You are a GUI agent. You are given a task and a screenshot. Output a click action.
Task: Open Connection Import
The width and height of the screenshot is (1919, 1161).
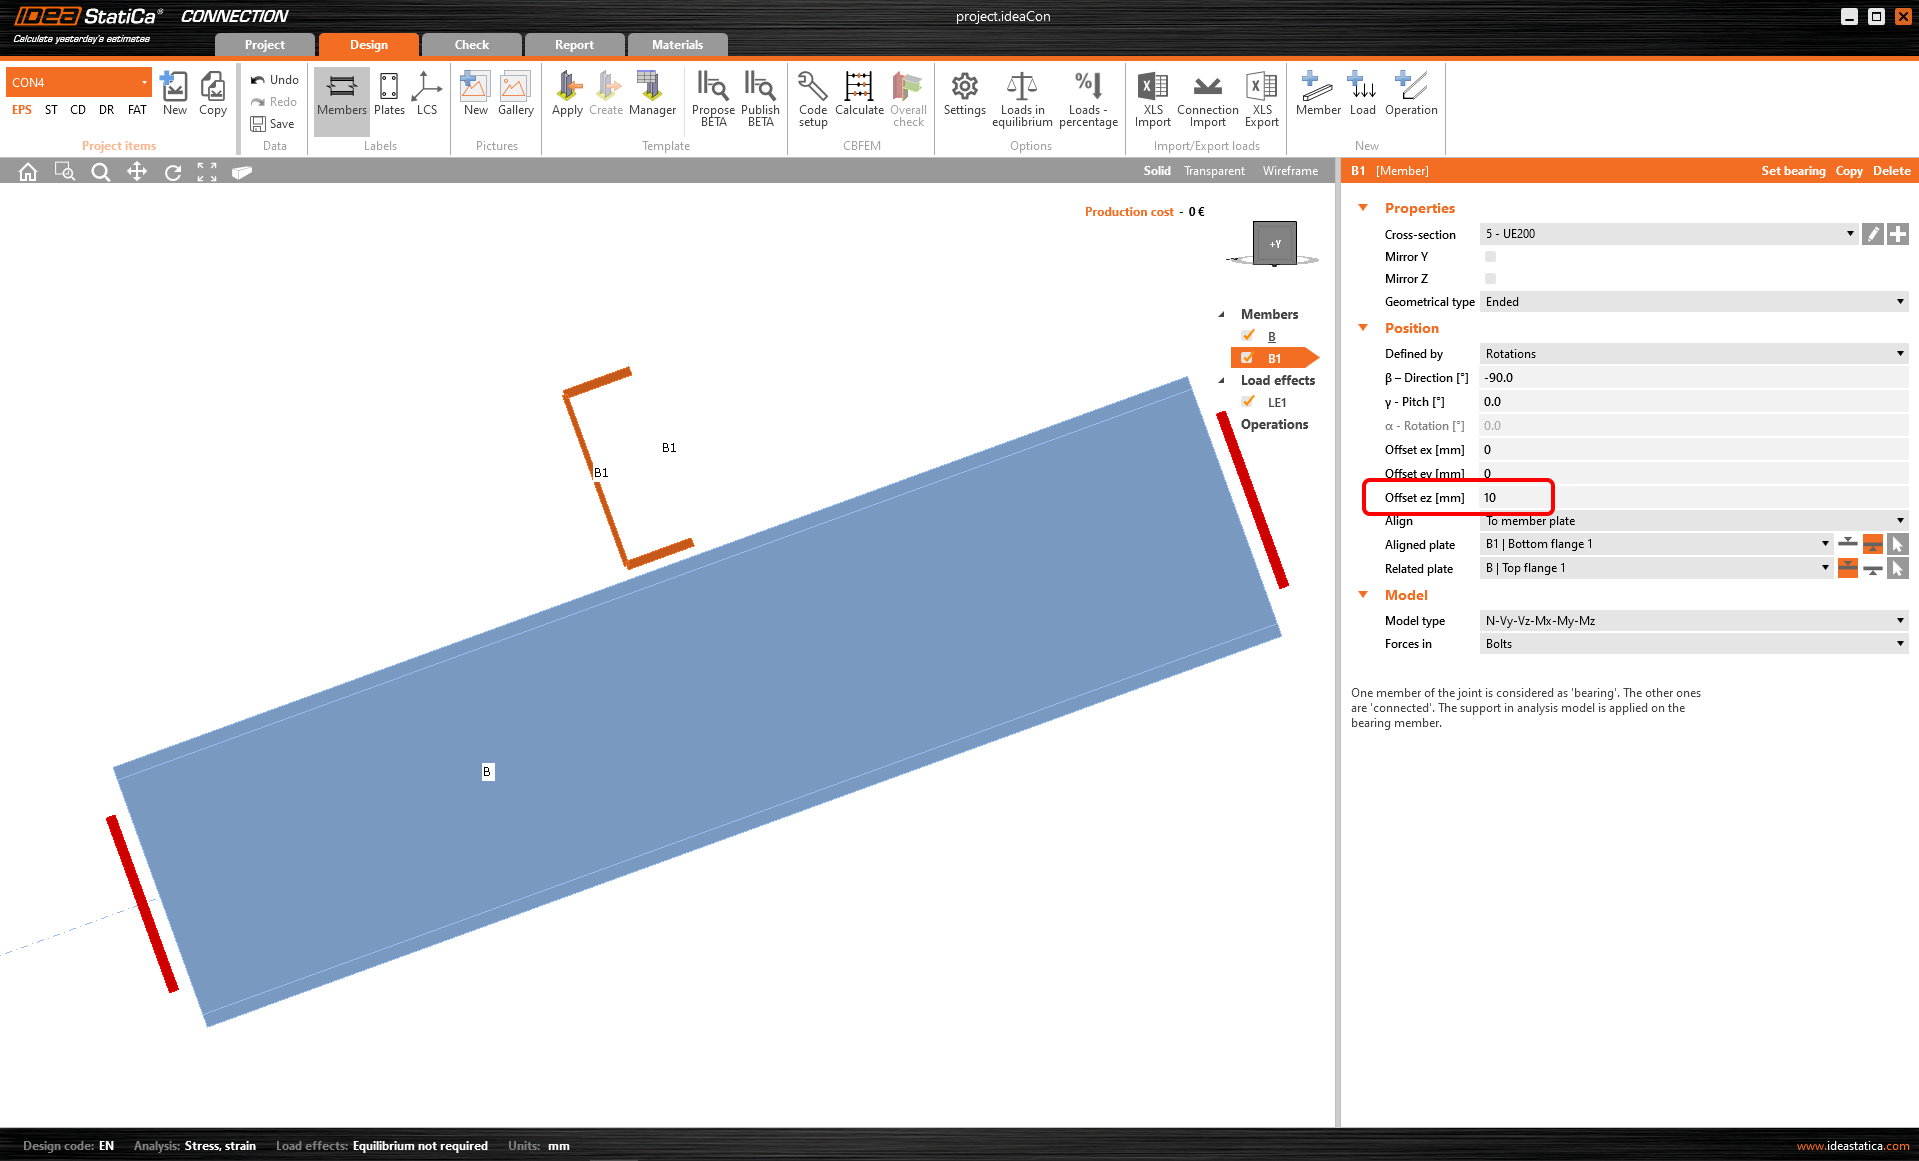(x=1208, y=99)
